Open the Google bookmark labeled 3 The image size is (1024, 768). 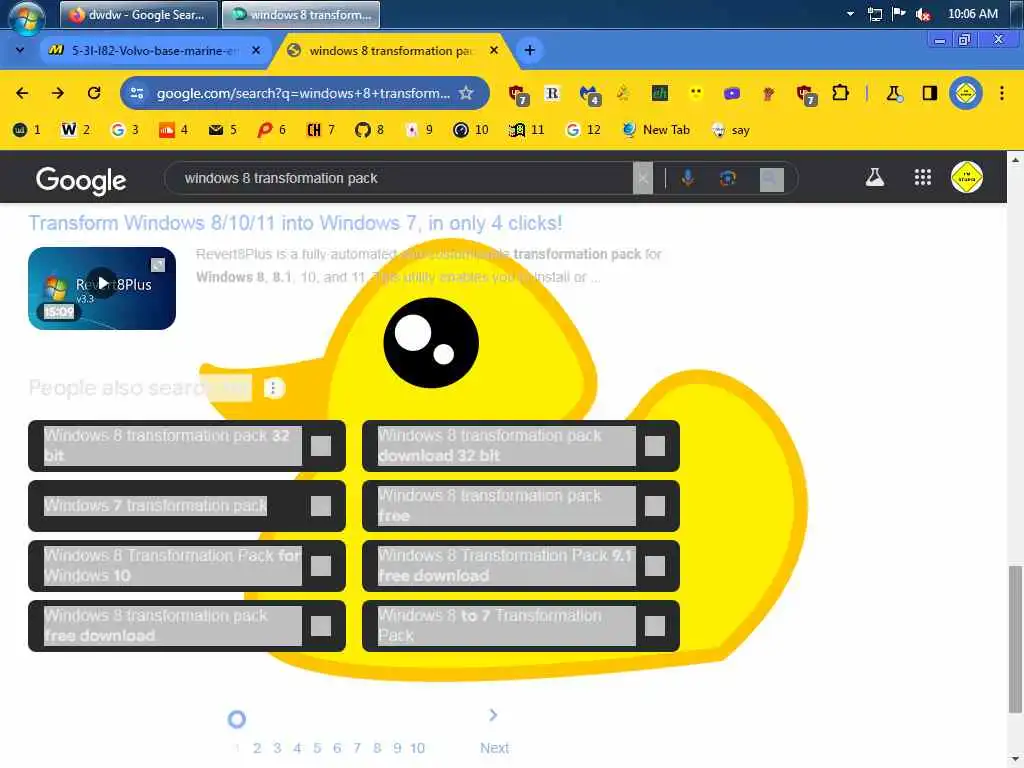click(125, 130)
